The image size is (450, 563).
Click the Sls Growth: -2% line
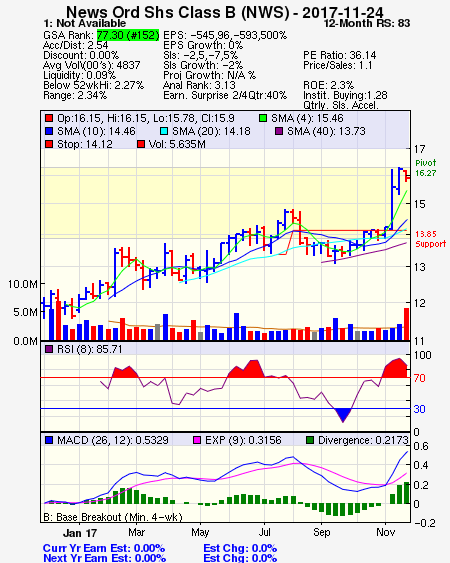(x=203, y=65)
